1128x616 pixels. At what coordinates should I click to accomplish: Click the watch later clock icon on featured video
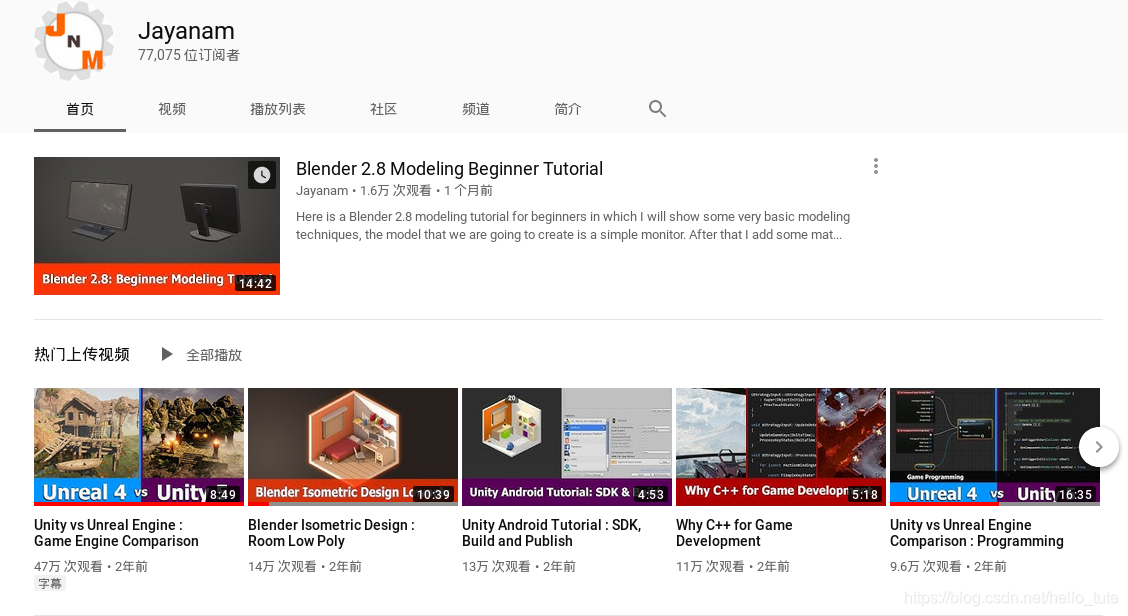pyautogui.click(x=262, y=175)
